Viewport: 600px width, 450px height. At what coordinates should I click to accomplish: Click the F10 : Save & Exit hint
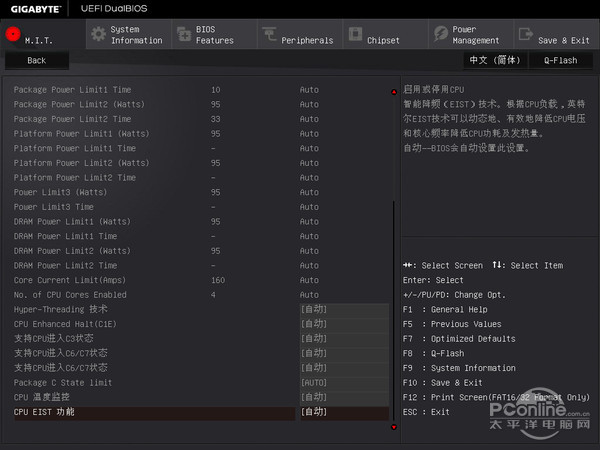point(443,383)
